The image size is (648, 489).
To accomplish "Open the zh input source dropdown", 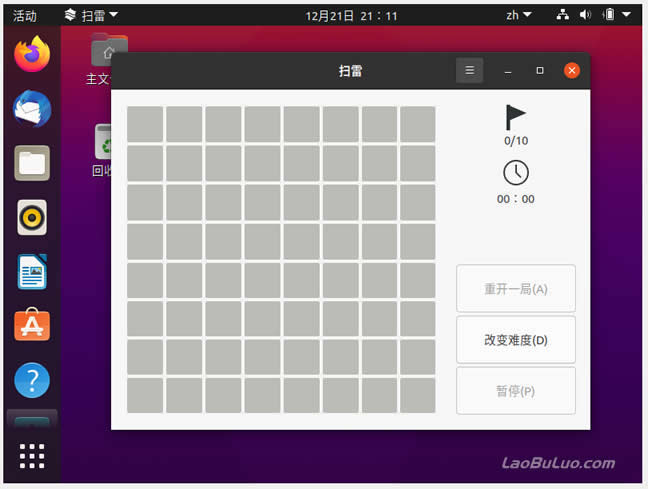I will point(518,15).
